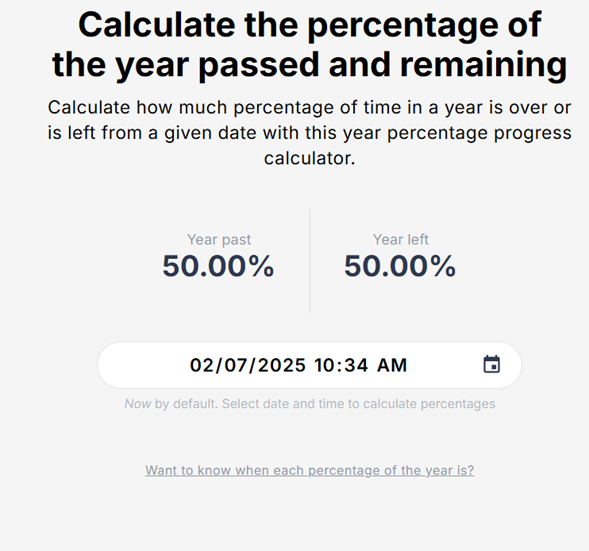Click the vertical divider between percentages
The width and height of the screenshot is (589, 551).
pyautogui.click(x=310, y=261)
